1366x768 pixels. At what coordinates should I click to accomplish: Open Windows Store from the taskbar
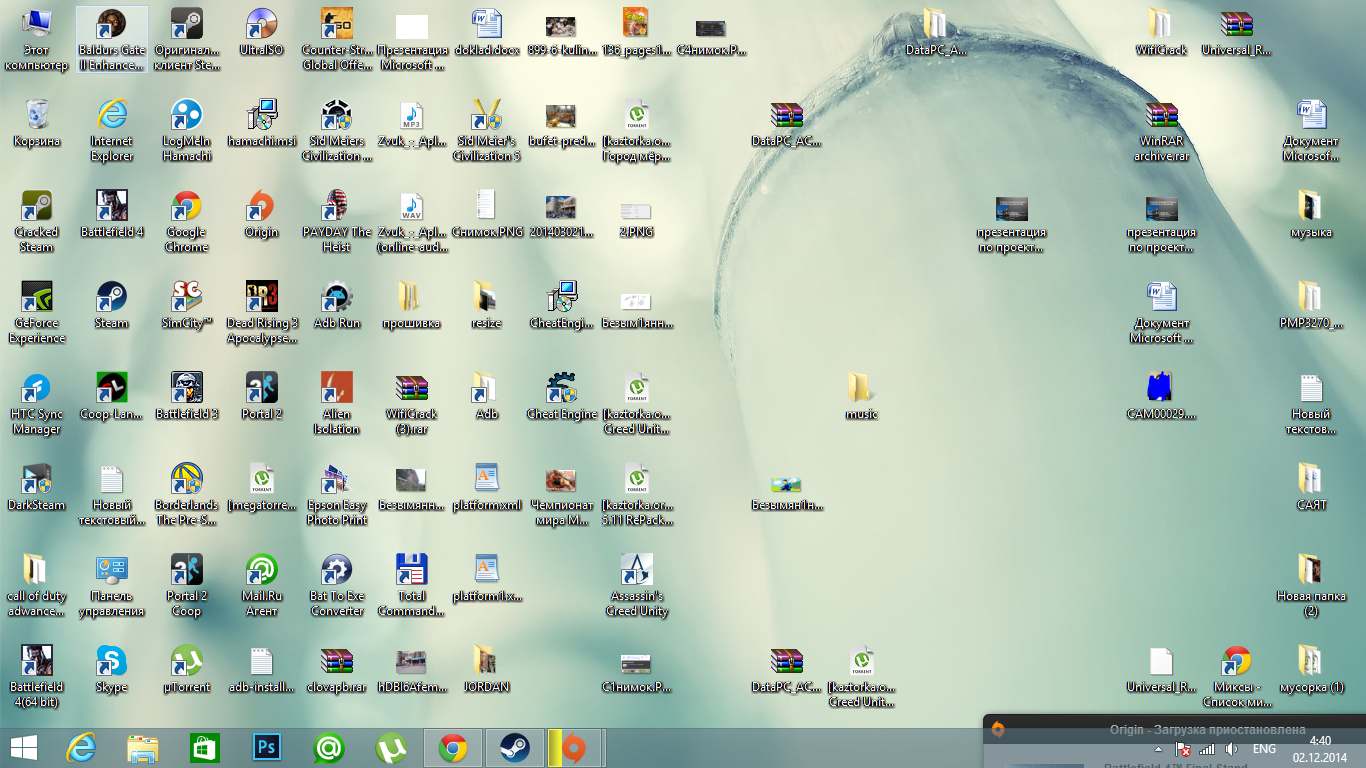tap(205, 748)
